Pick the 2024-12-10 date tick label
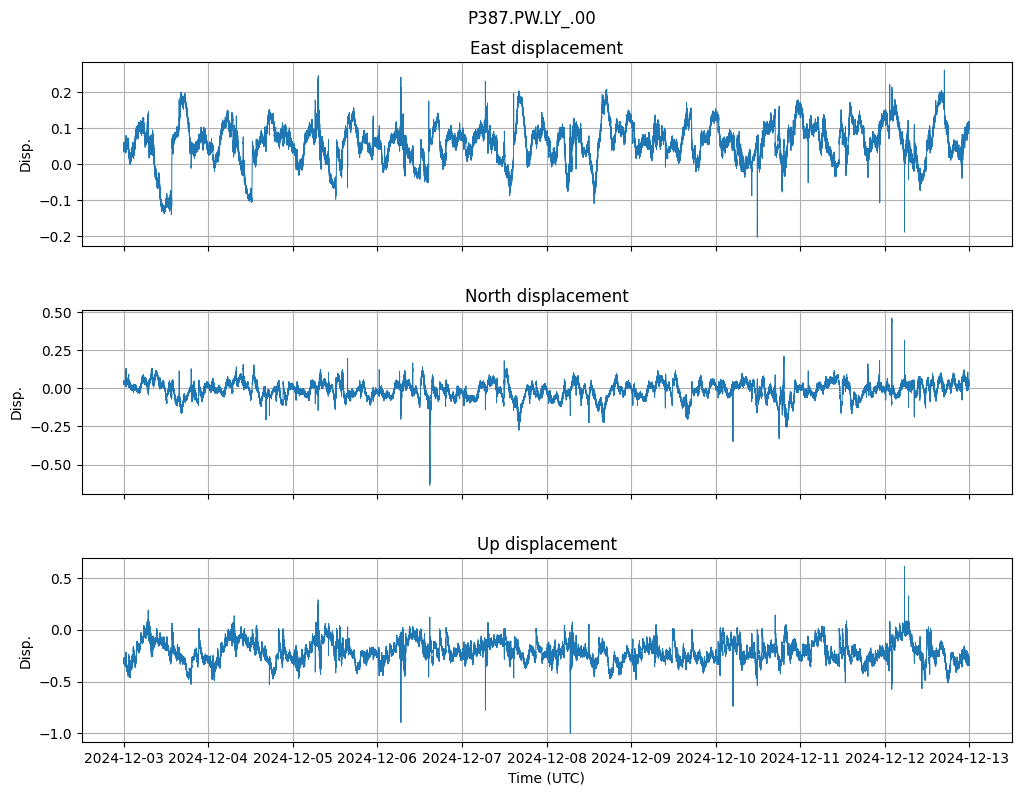The height and width of the screenshot is (795, 1021). tap(716, 759)
